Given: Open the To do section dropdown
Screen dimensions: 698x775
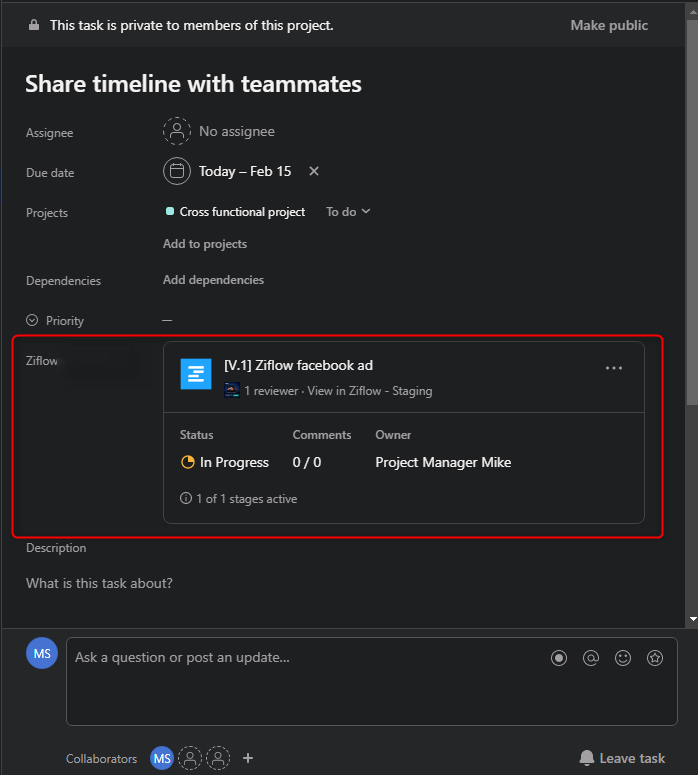Looking at the screenshot, I should point(348,212).
